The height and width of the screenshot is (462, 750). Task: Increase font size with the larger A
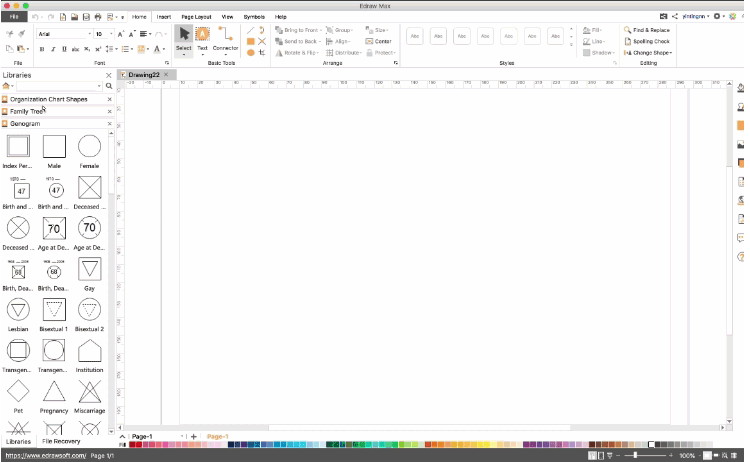(x=121, y=34)
